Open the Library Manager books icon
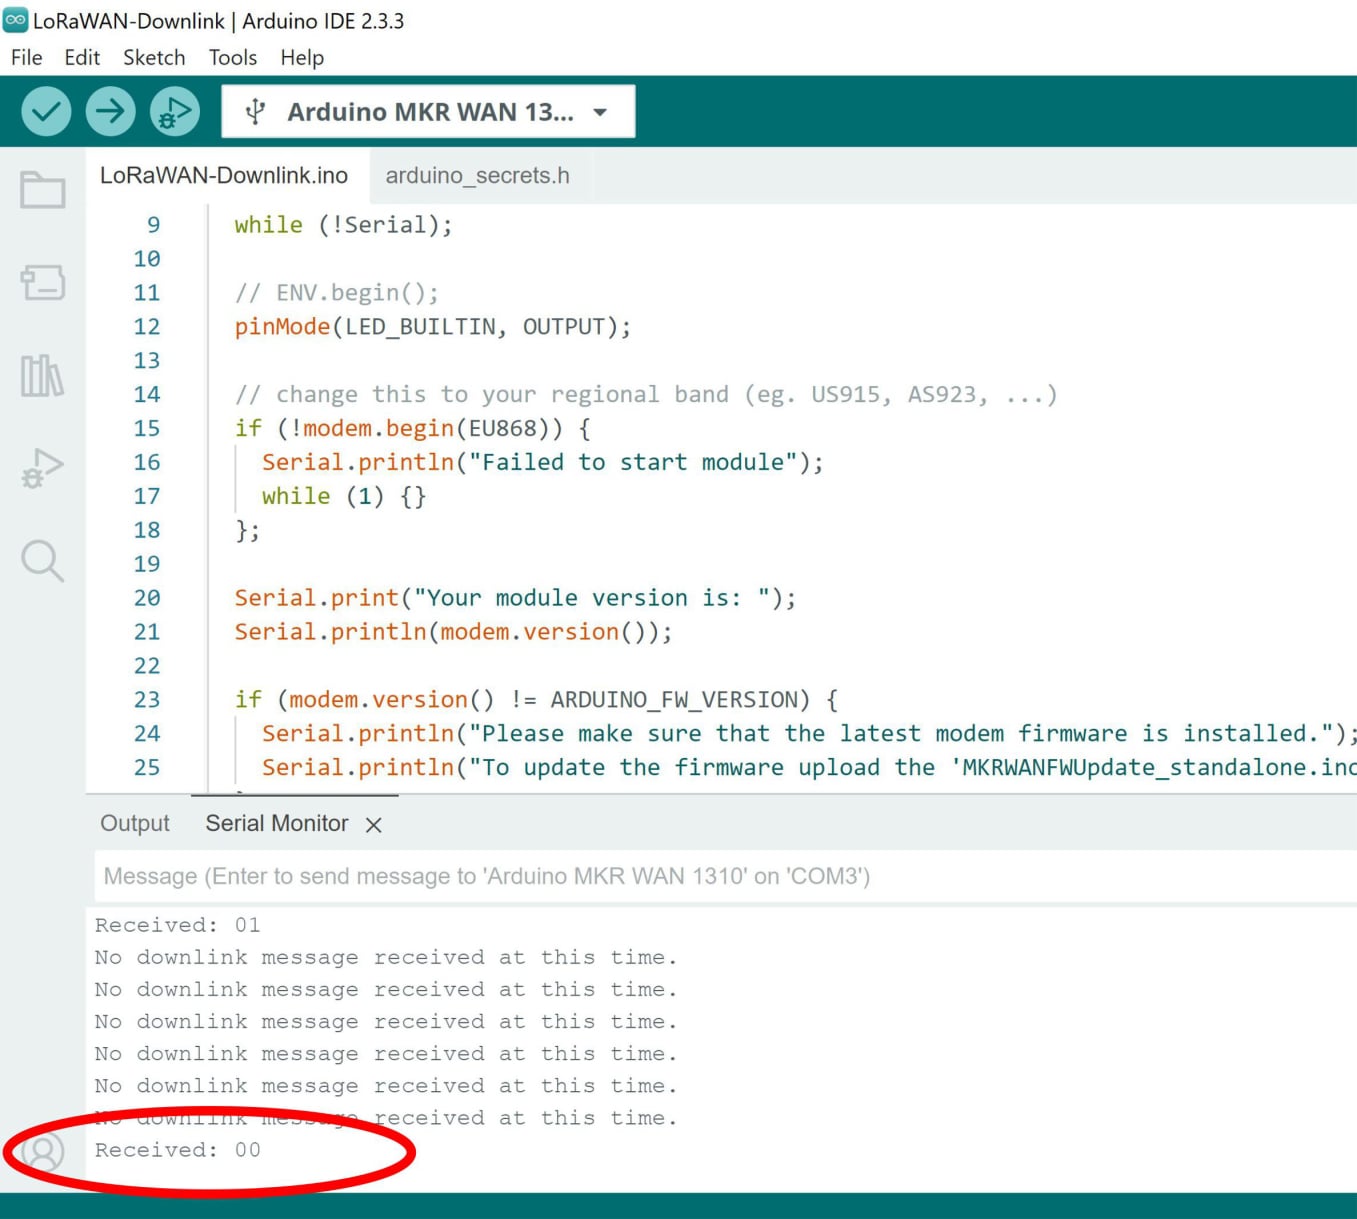 pyautogui.click(x=43, y=376)
